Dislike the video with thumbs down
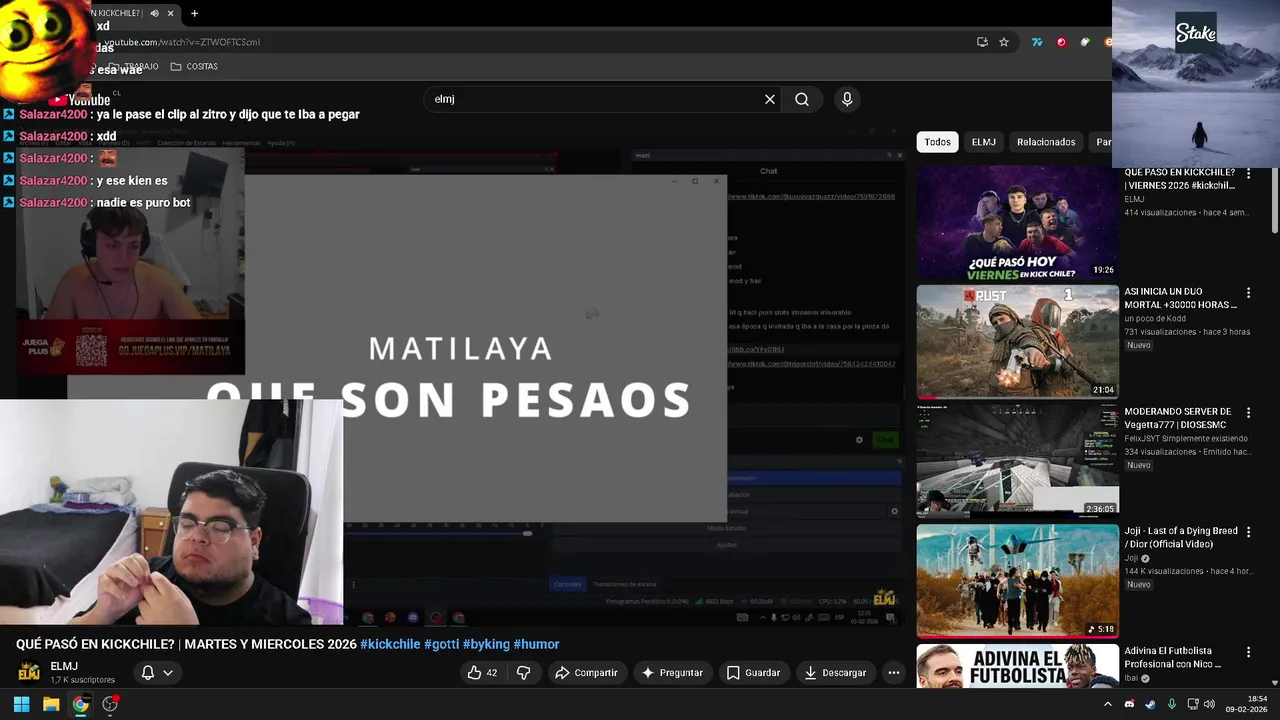 tap(523, 673)
